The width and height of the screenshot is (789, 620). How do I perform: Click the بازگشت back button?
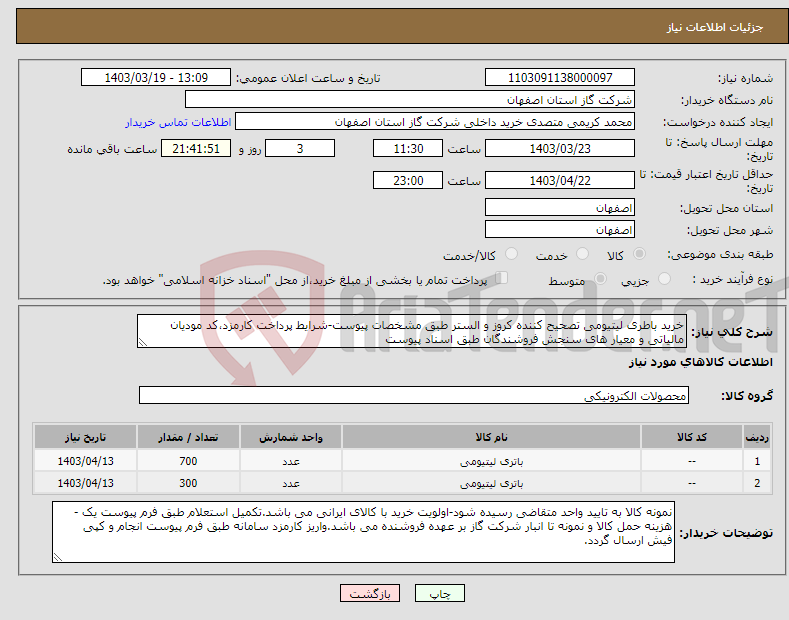tap(370, 593)
